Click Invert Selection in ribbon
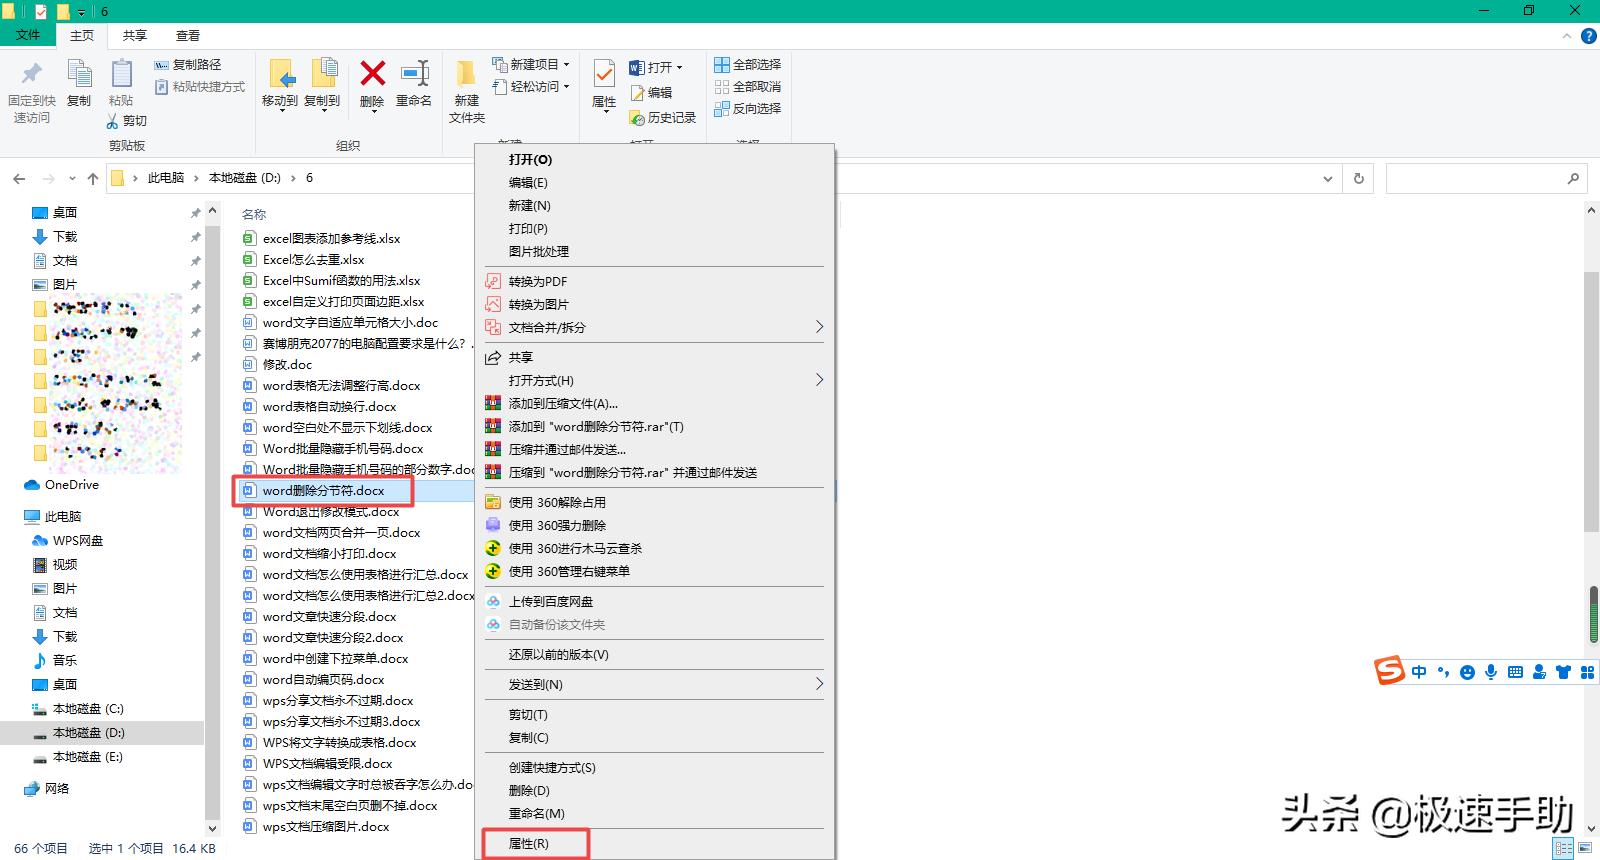 coord(747,108)
